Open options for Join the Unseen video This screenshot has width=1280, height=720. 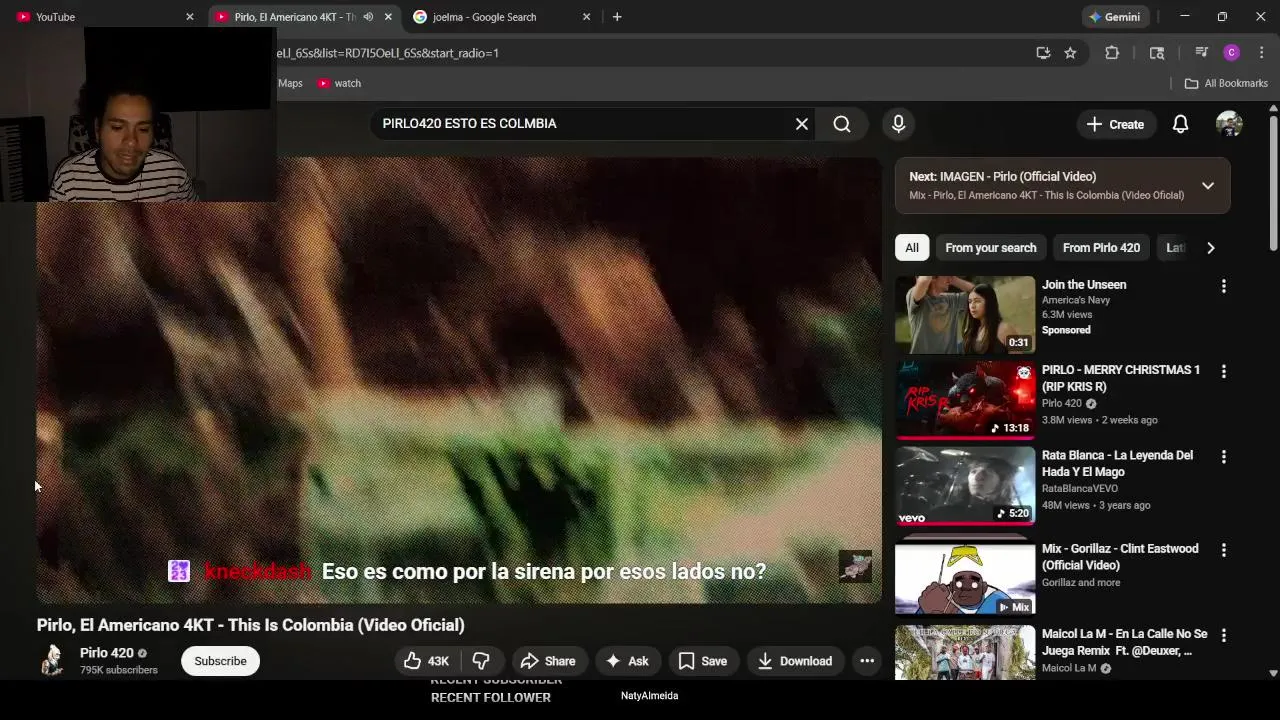click(x=1223, y=286)
